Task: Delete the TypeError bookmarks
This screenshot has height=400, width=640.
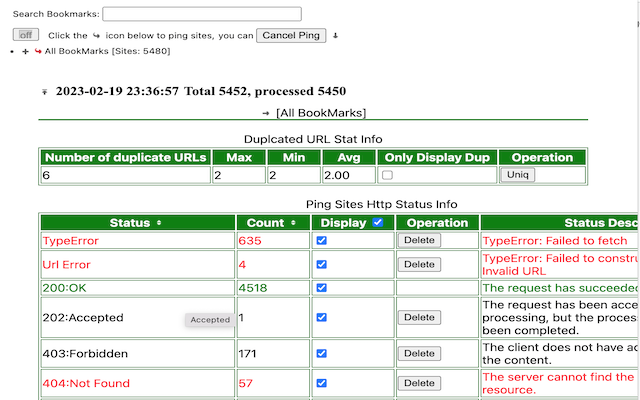Action: tap(419, 240)
